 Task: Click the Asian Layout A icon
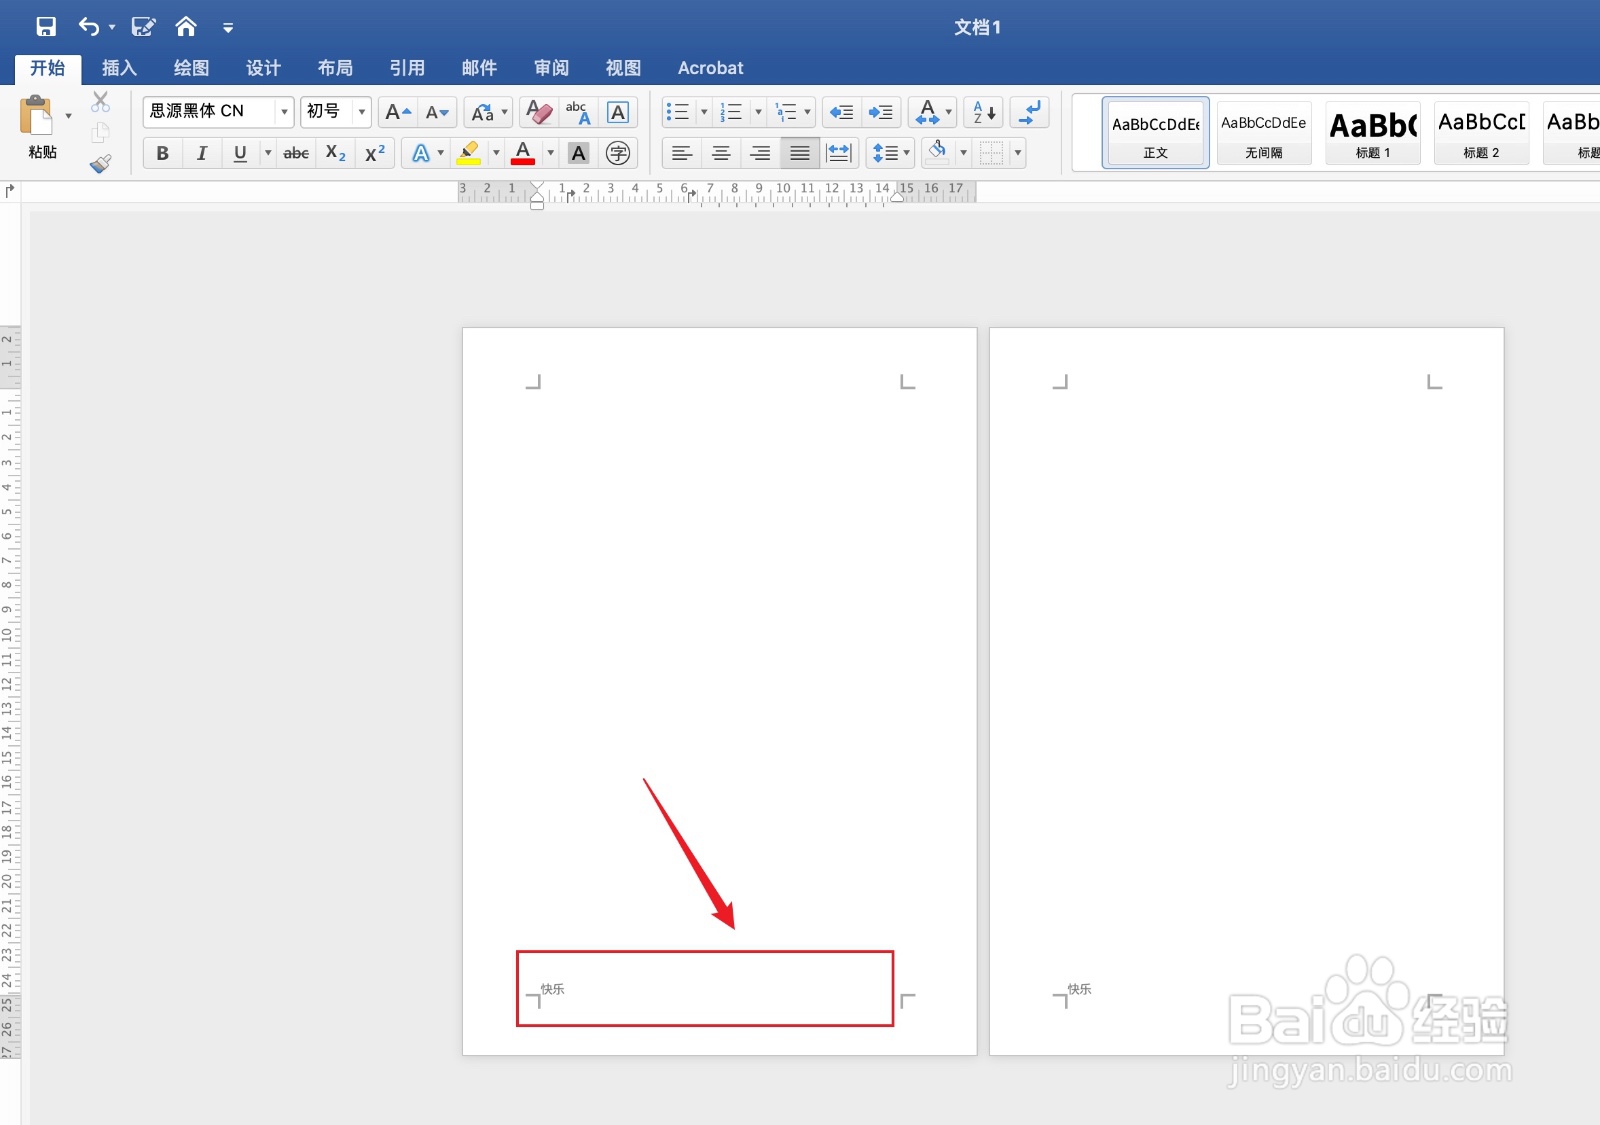pos(928,112)
